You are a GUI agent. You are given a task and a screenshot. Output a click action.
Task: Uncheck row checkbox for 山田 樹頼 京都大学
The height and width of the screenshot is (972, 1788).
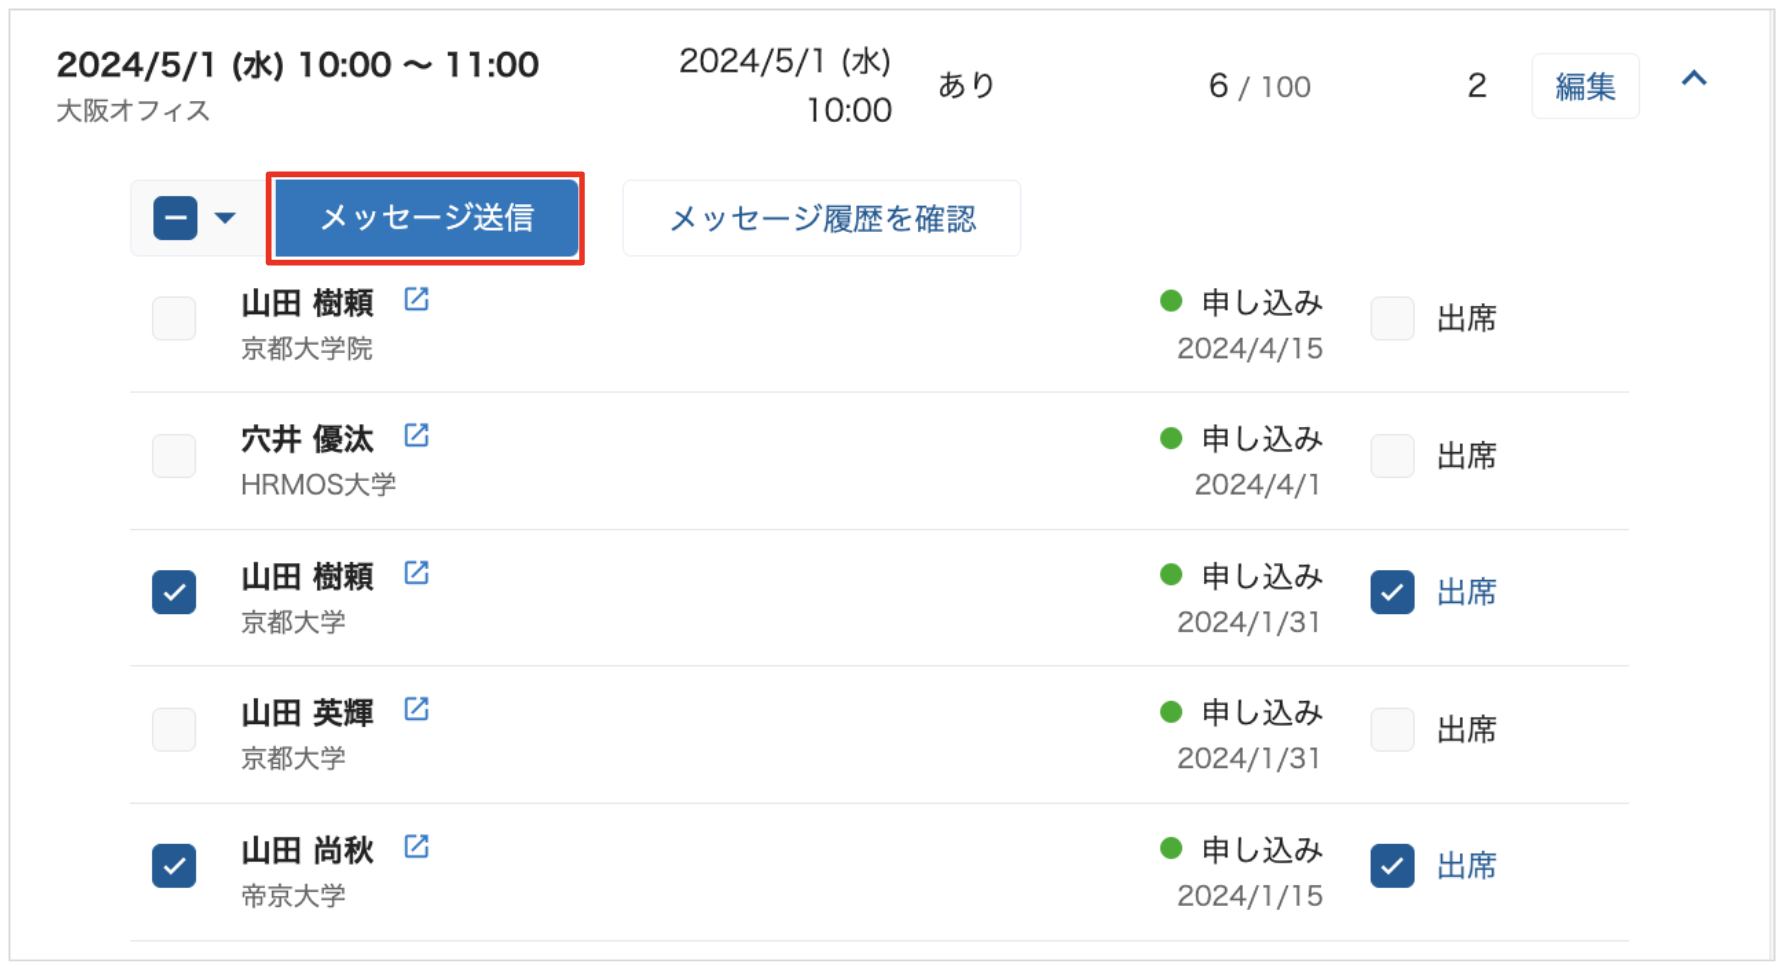coord(174,592)
